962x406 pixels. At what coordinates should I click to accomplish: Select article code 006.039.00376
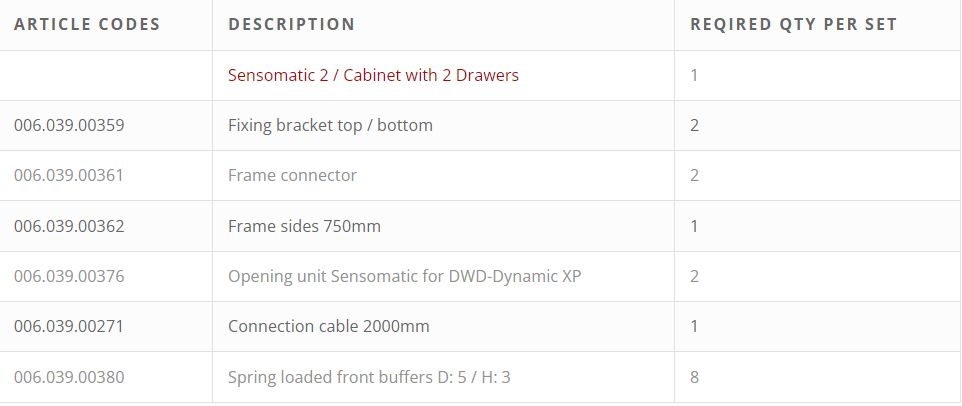[69, 276]
